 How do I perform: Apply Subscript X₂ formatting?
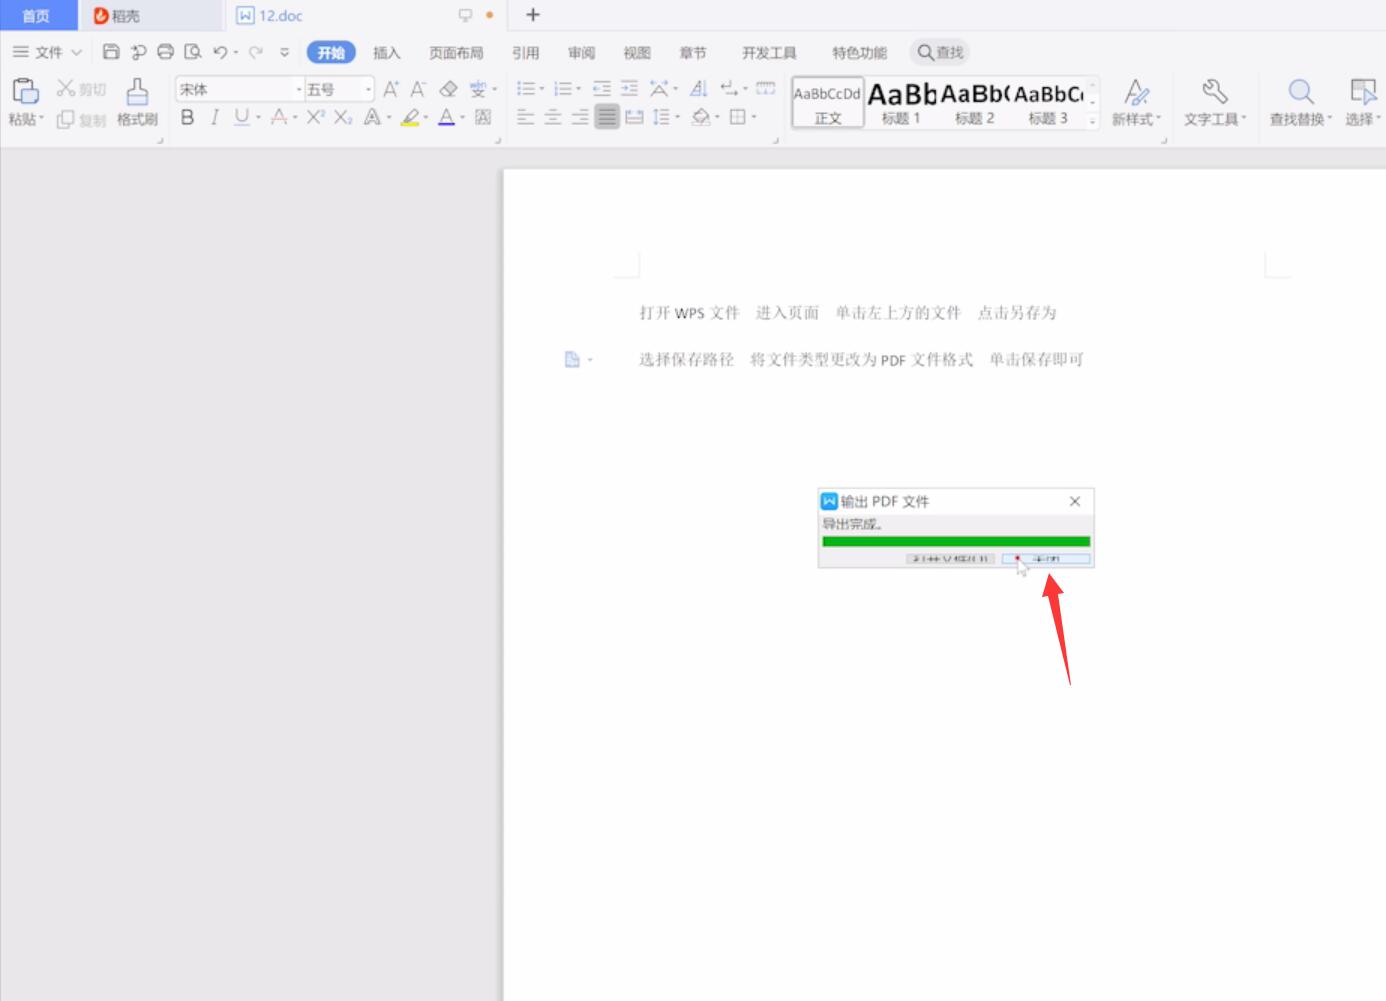click(343, 117)
